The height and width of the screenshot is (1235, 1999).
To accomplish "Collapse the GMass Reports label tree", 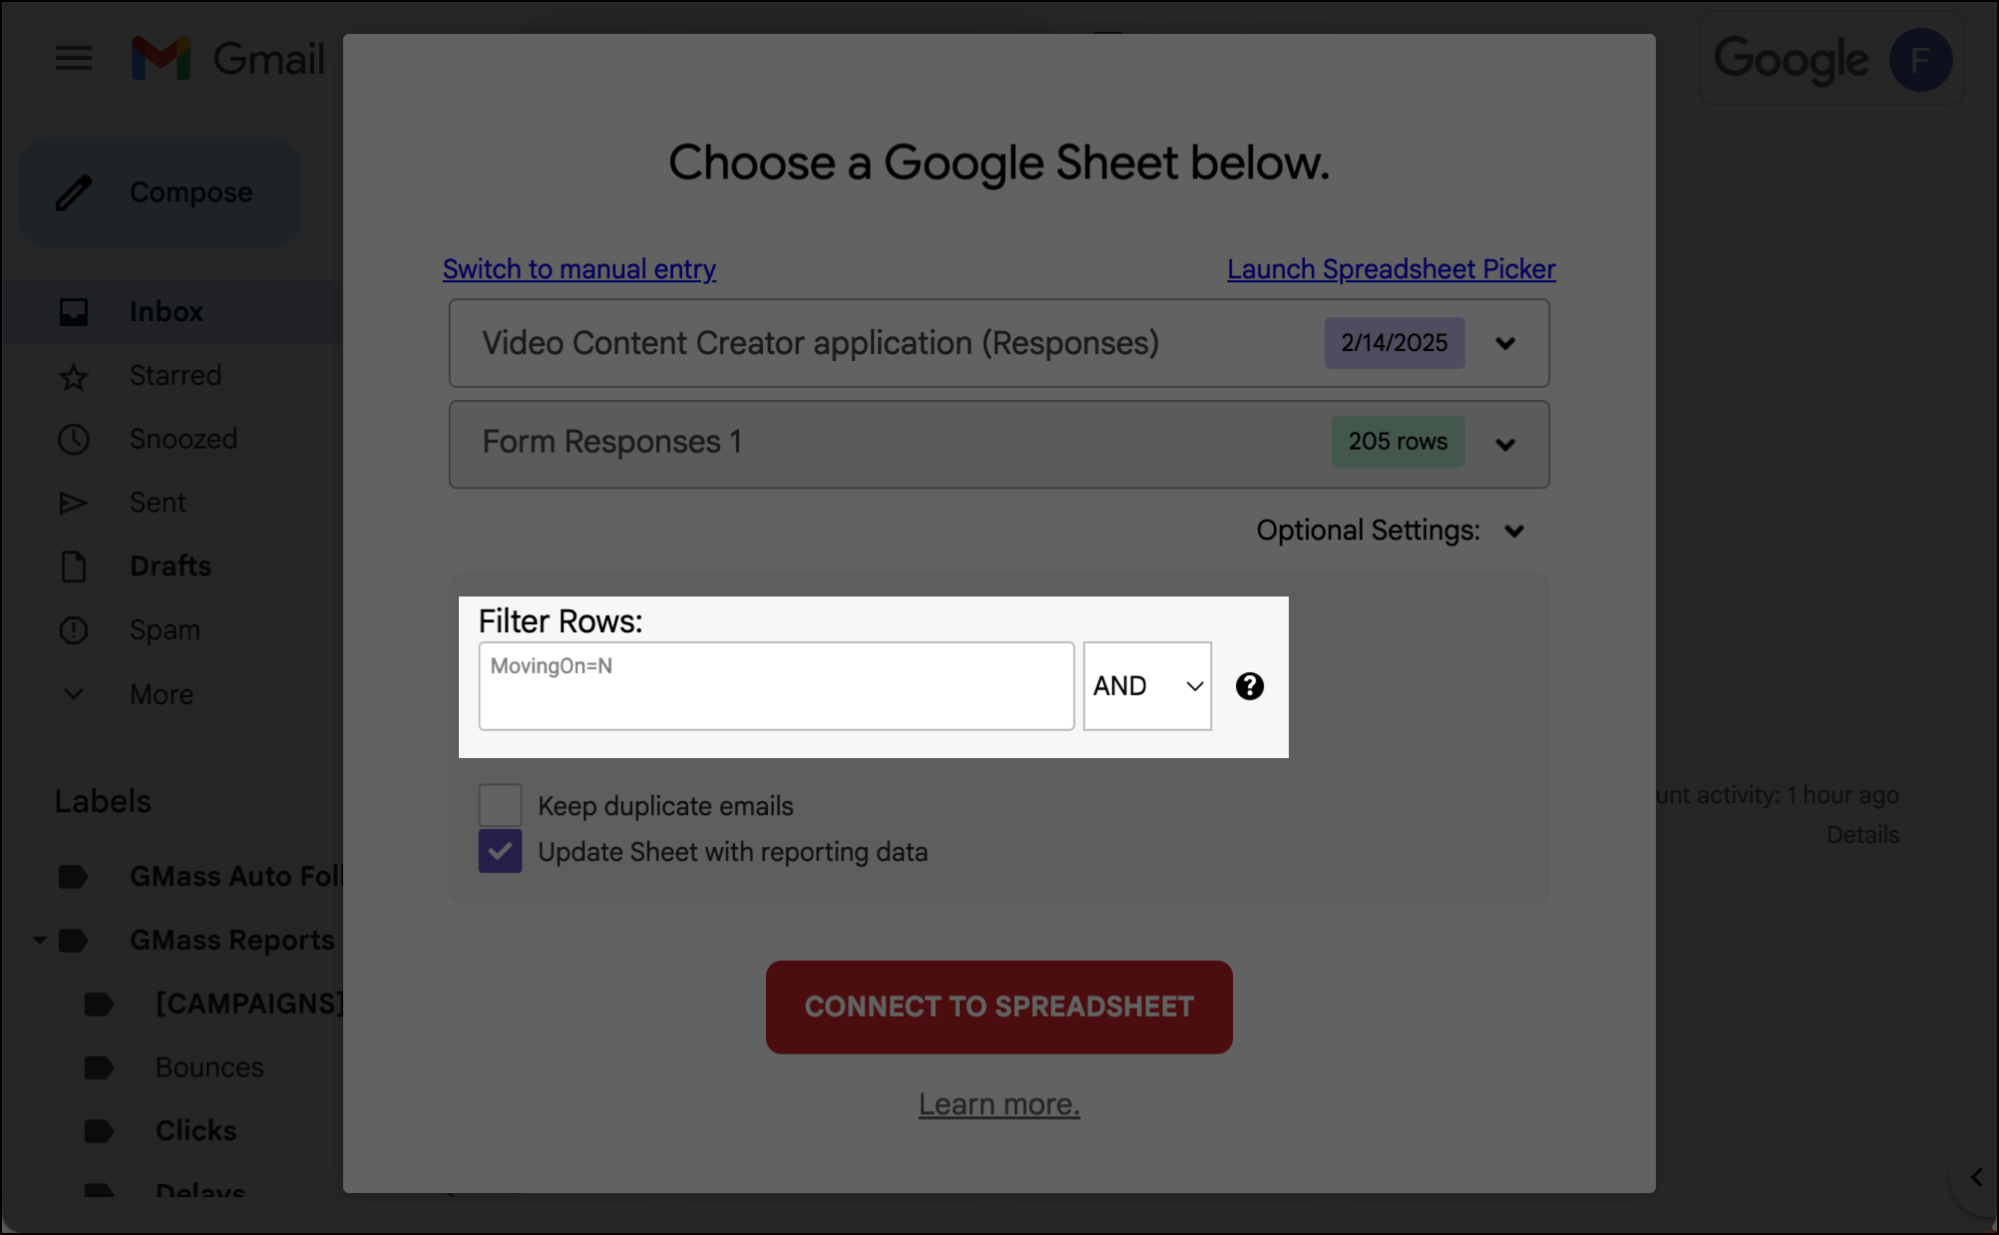I will pyautogui.click(x=39, y=940).
